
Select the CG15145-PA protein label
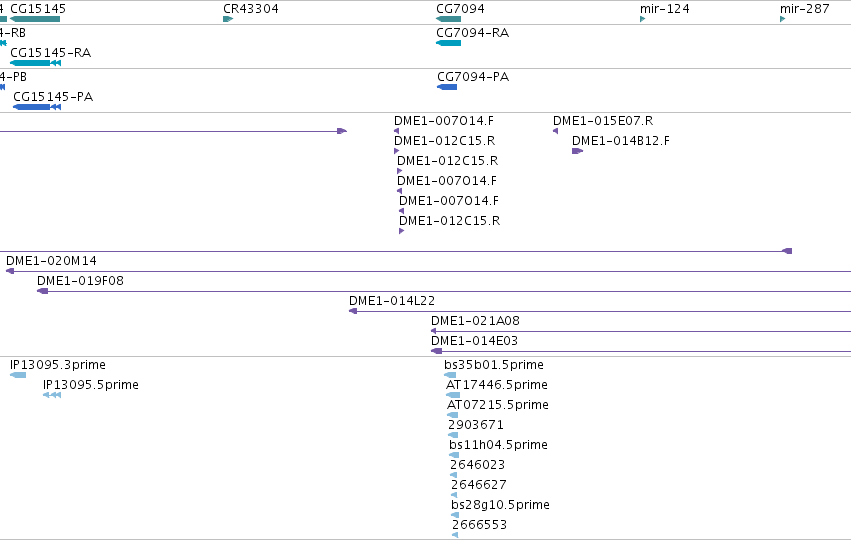coord(53,97)
